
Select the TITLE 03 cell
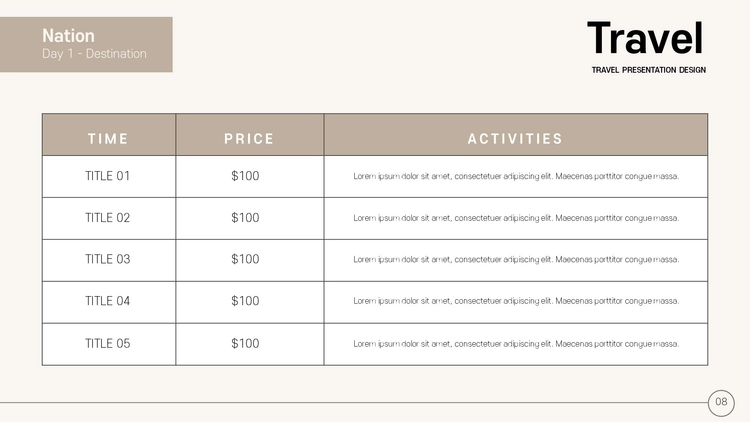pyautogui.click(x=108, y=259)
